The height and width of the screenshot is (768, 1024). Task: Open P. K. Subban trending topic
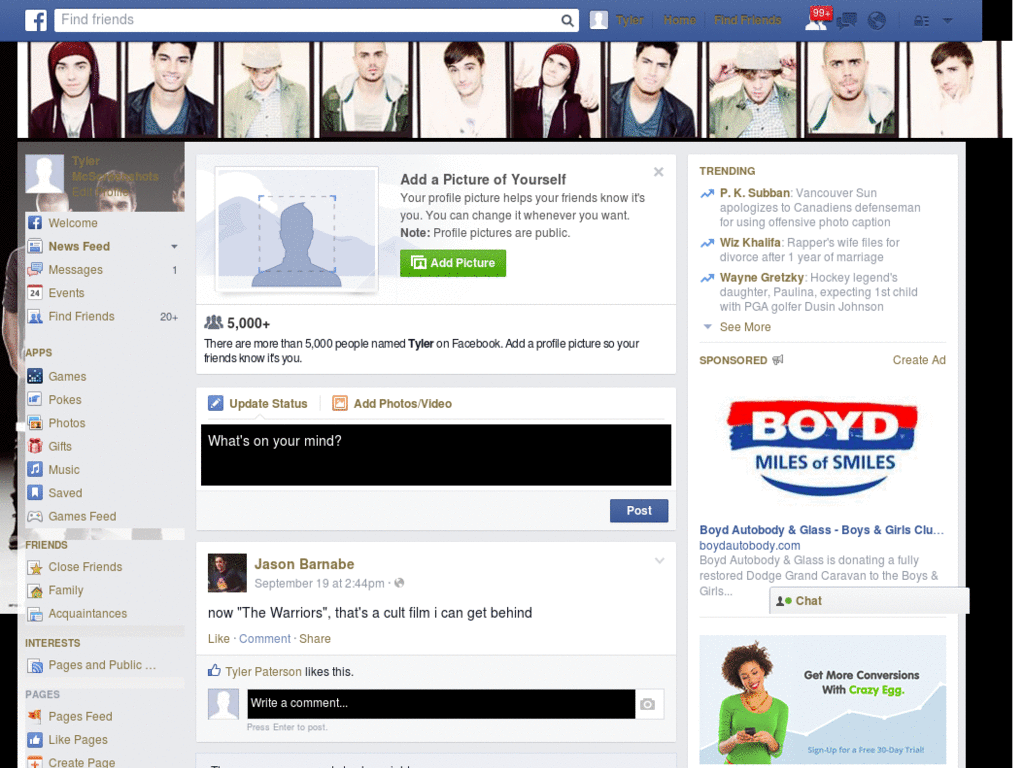[x=754, y=193]
